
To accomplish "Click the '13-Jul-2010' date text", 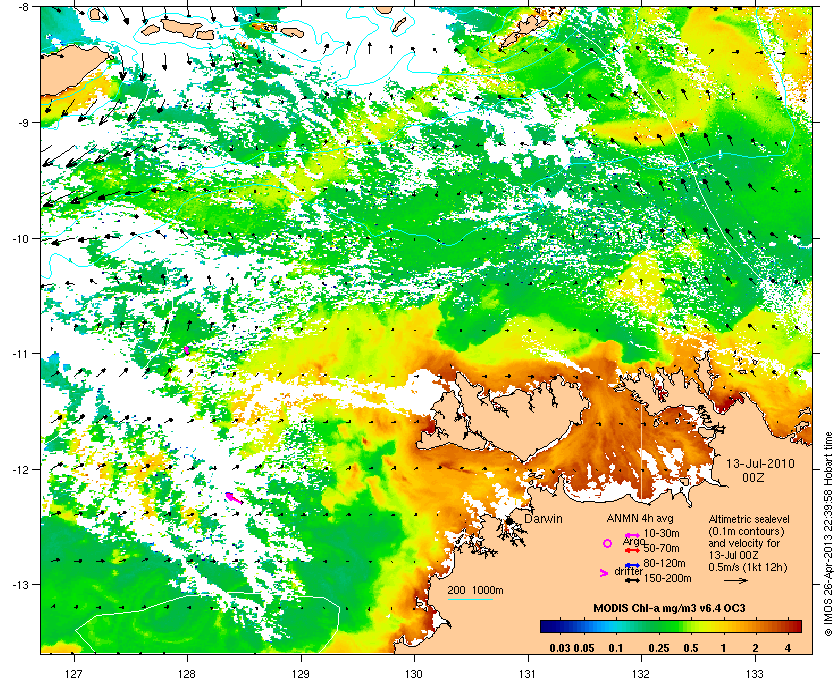I will pyautogui.click(x=760, y=464).
